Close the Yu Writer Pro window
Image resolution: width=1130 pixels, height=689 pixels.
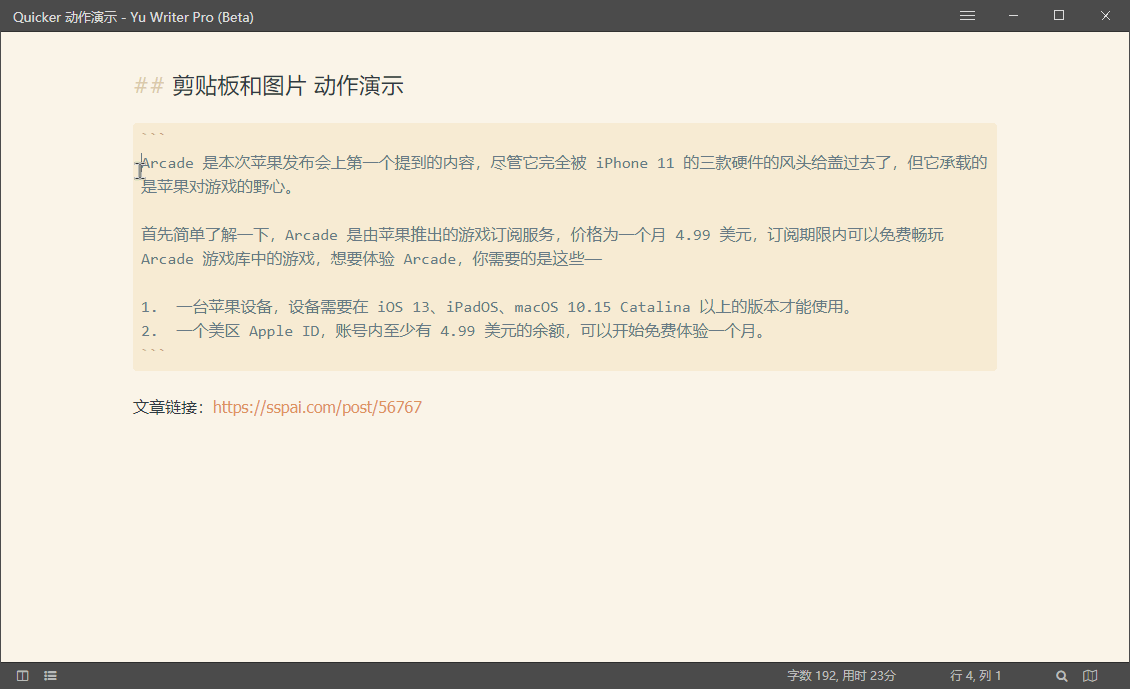pyautogui.click(x=1105, y=15)
